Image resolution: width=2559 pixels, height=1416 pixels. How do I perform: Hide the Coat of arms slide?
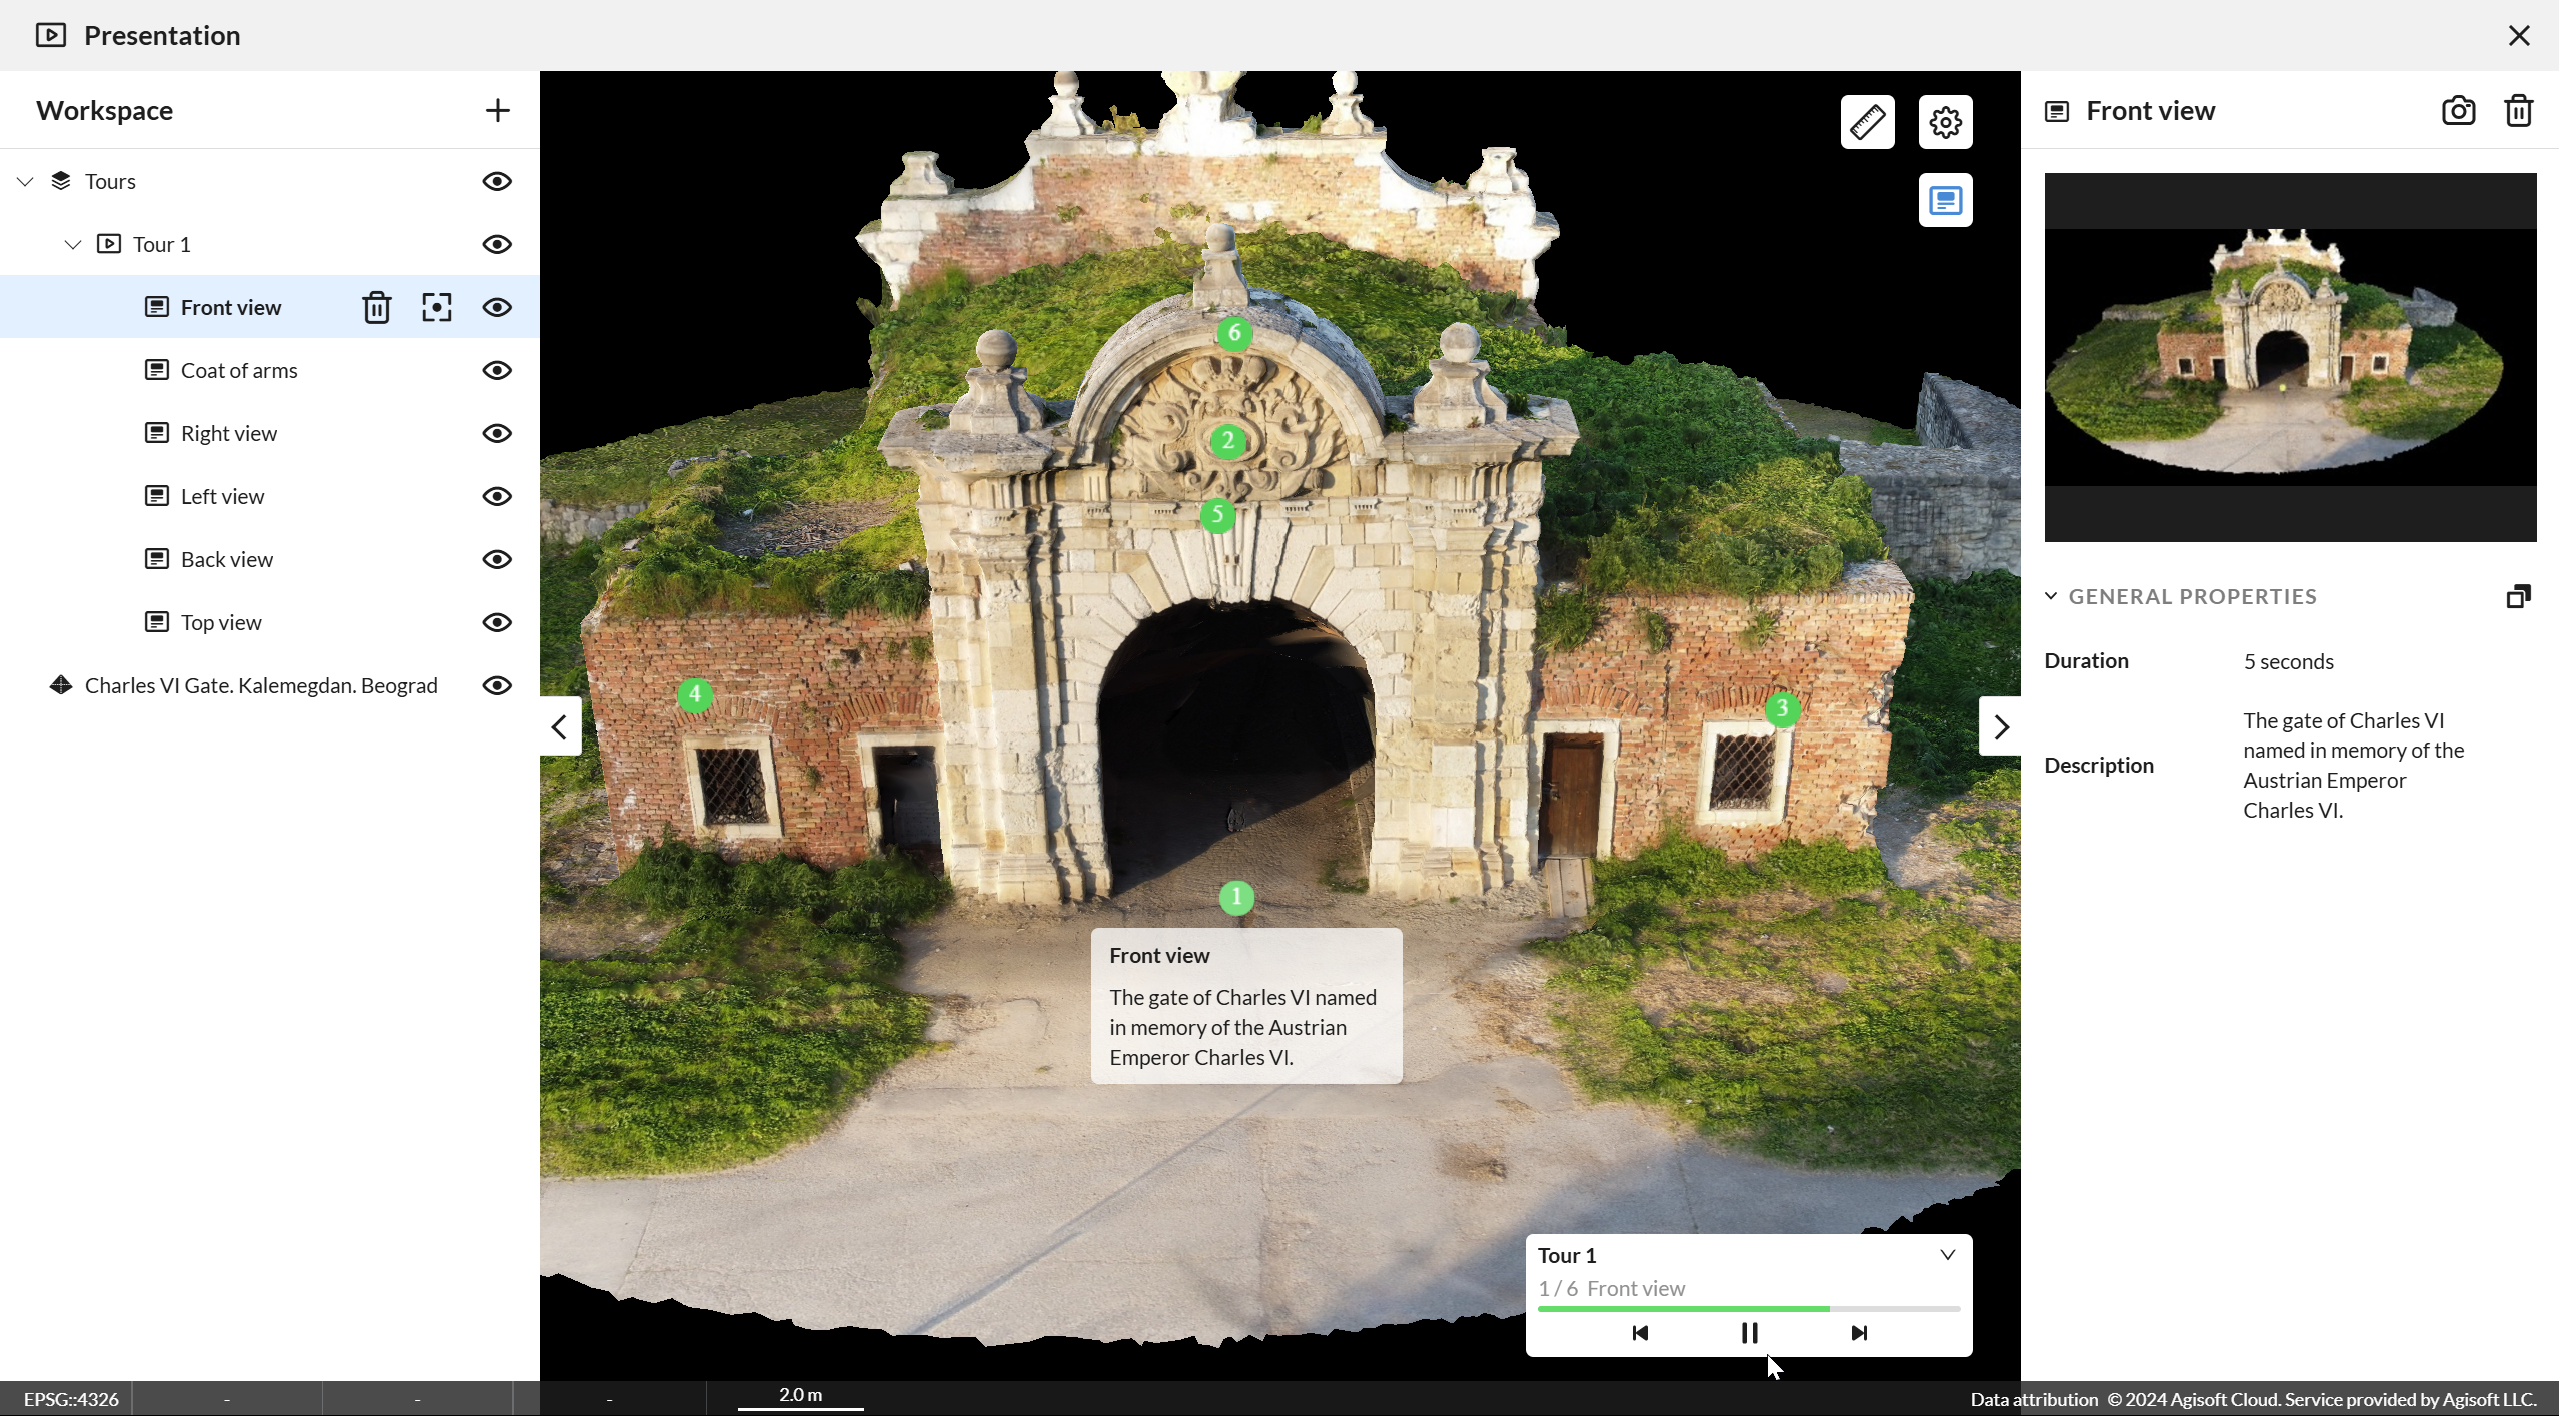click(x=497, y=370)
